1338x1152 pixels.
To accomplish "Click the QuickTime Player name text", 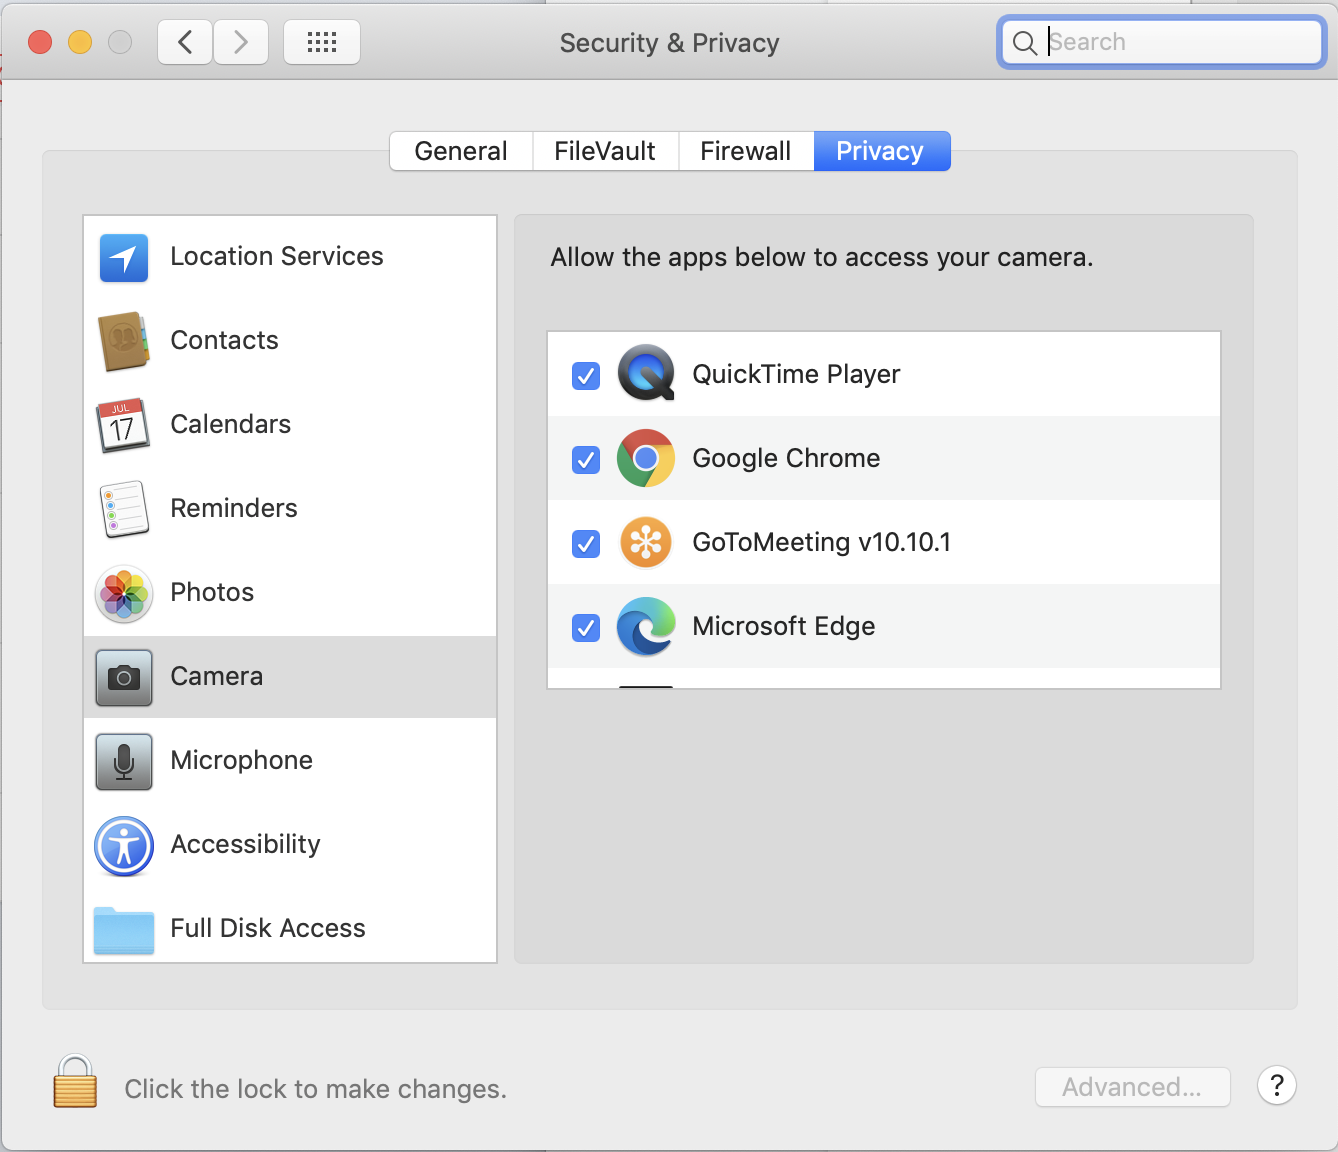I will (x=796, y=374).
